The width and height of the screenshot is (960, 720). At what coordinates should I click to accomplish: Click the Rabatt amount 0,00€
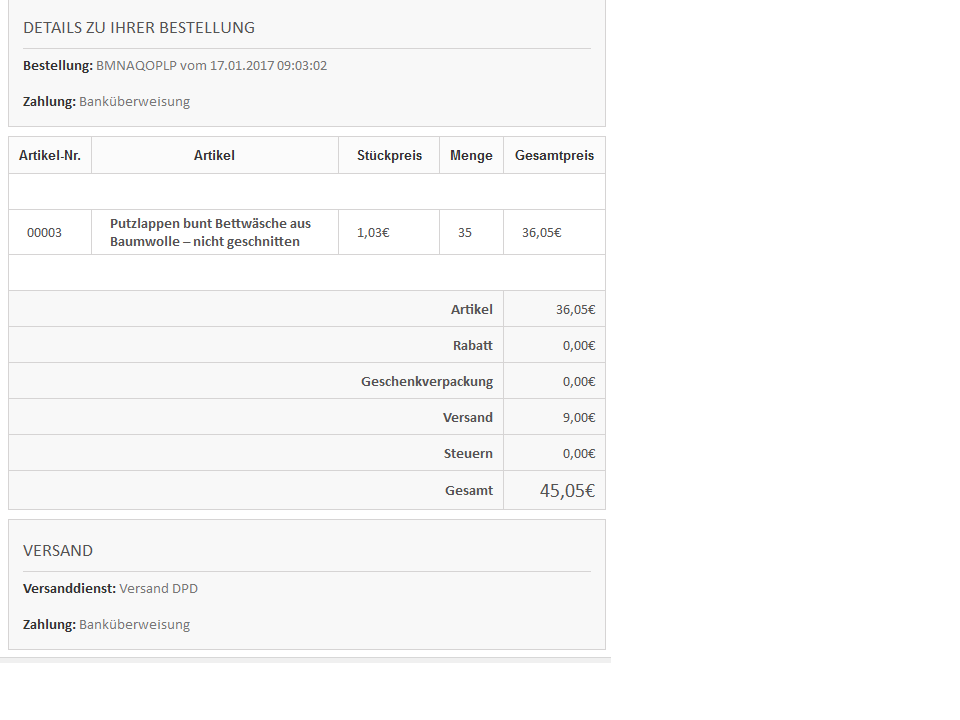click(x=578, y=345)
